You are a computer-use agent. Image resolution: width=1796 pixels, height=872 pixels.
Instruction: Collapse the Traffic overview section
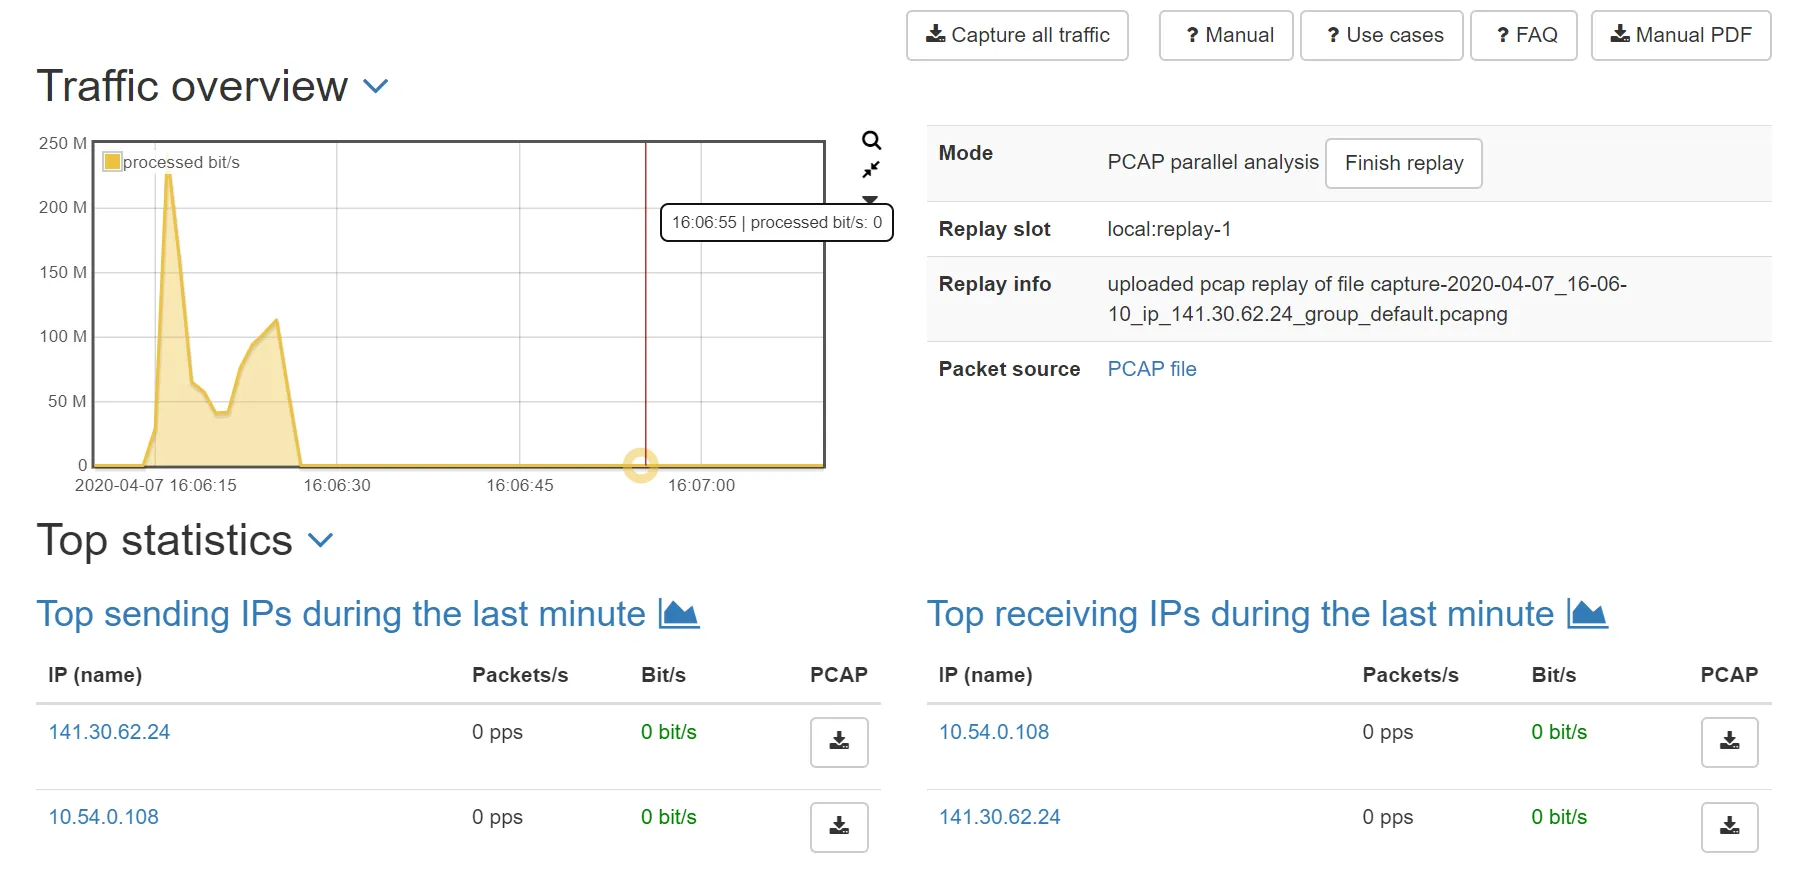click(376, 87)
